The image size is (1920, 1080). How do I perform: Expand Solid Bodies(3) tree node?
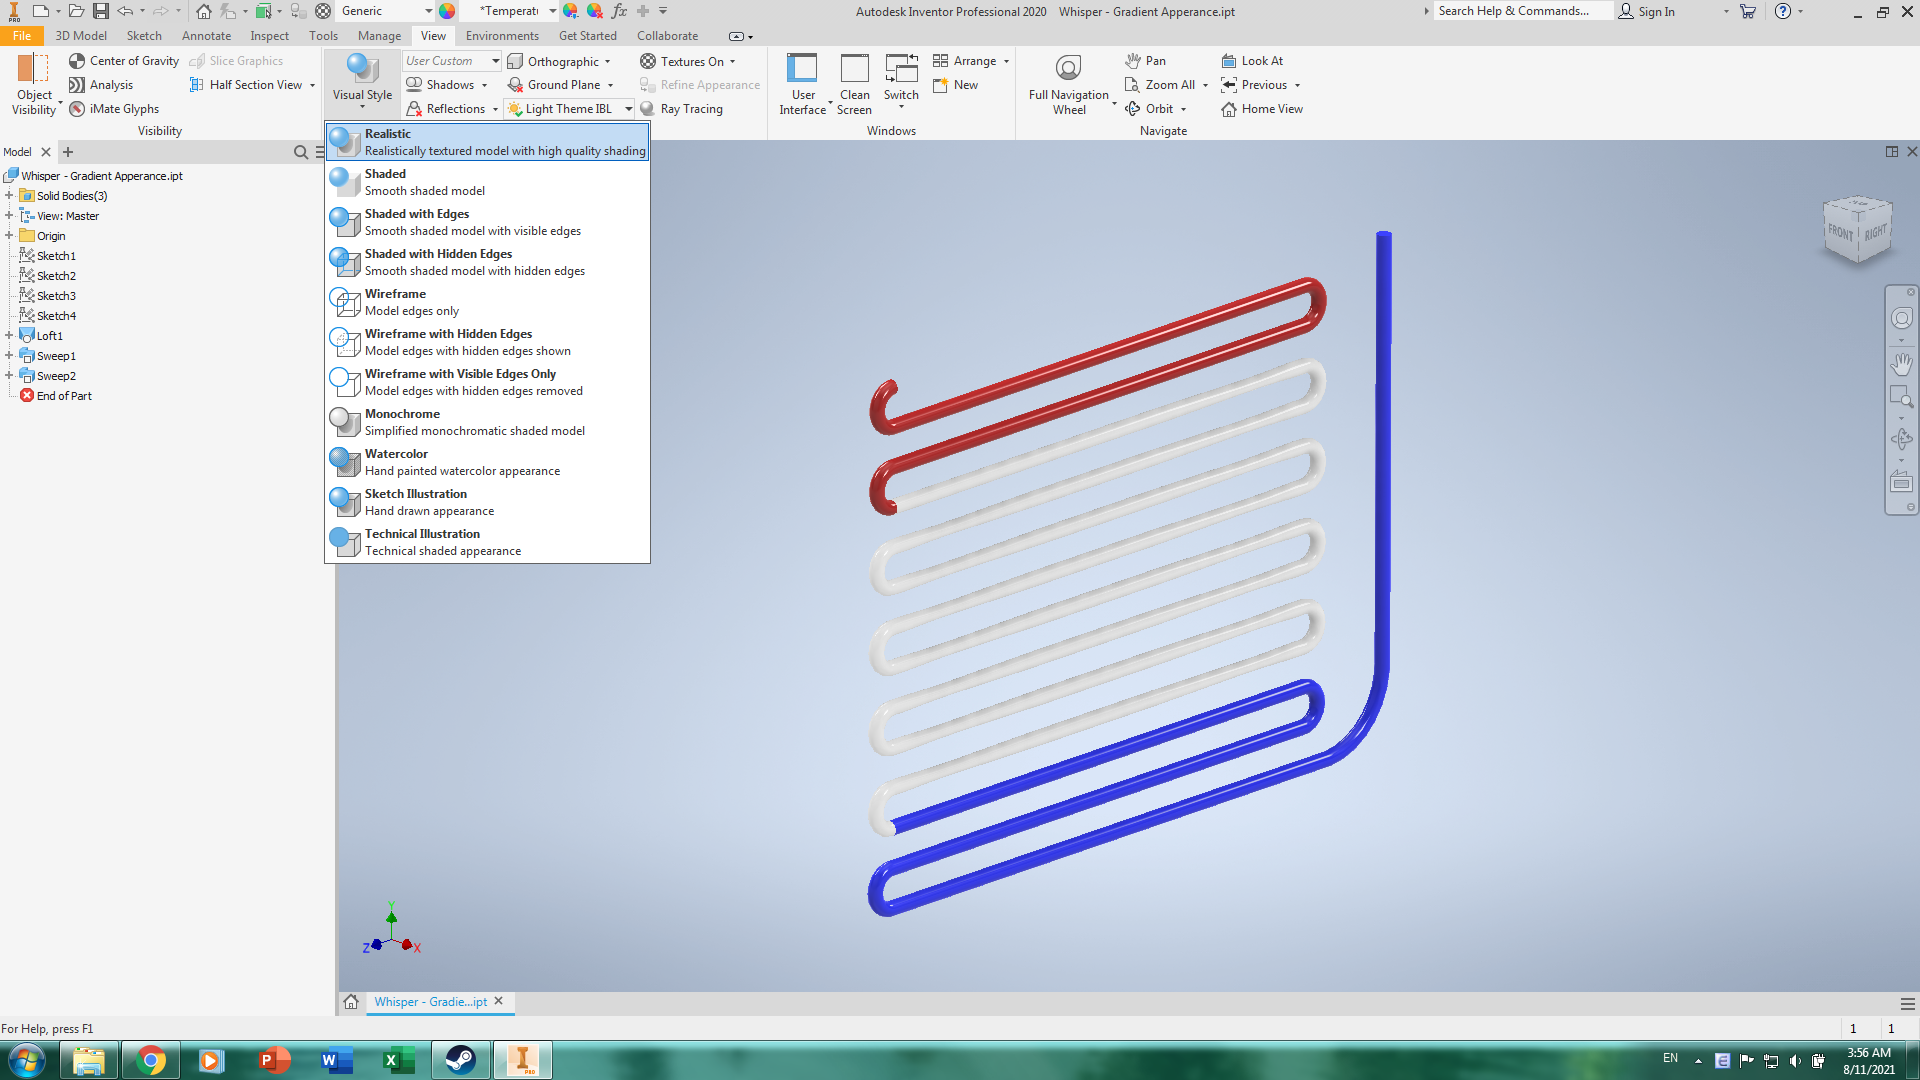click(9, 196)
